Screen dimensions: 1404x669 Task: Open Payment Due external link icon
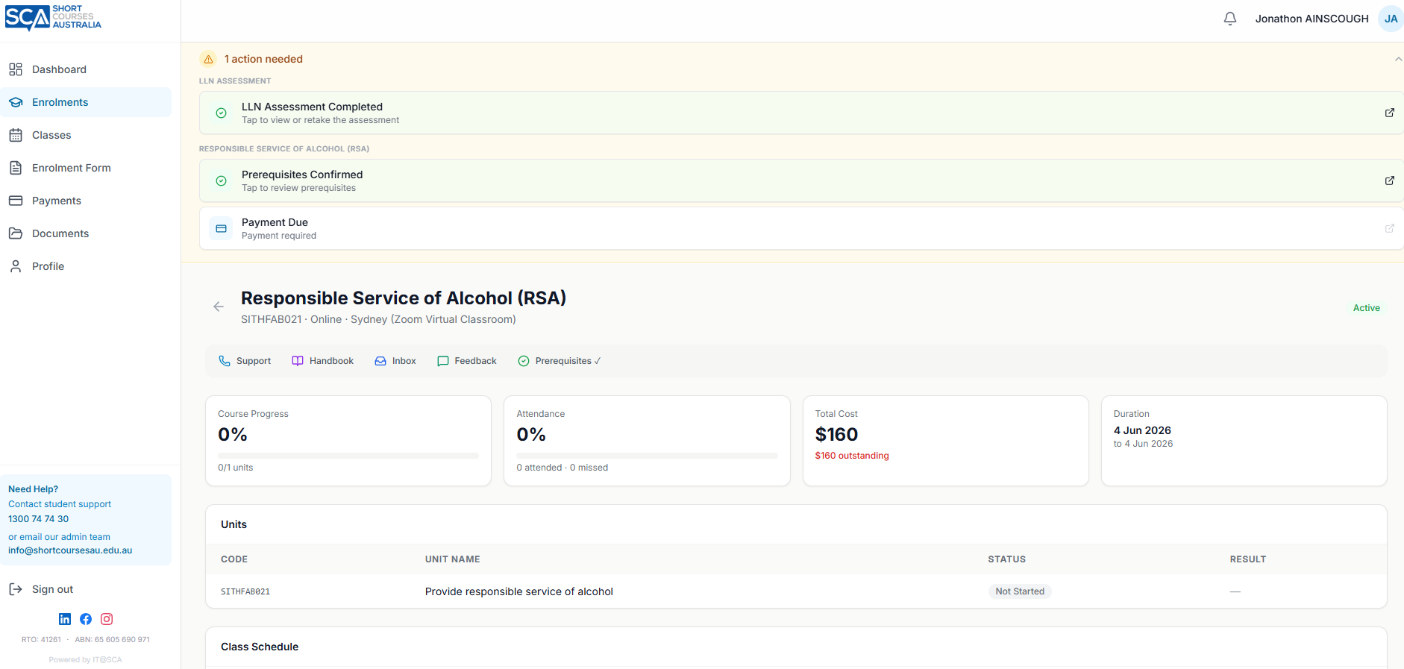point(1389,229)
